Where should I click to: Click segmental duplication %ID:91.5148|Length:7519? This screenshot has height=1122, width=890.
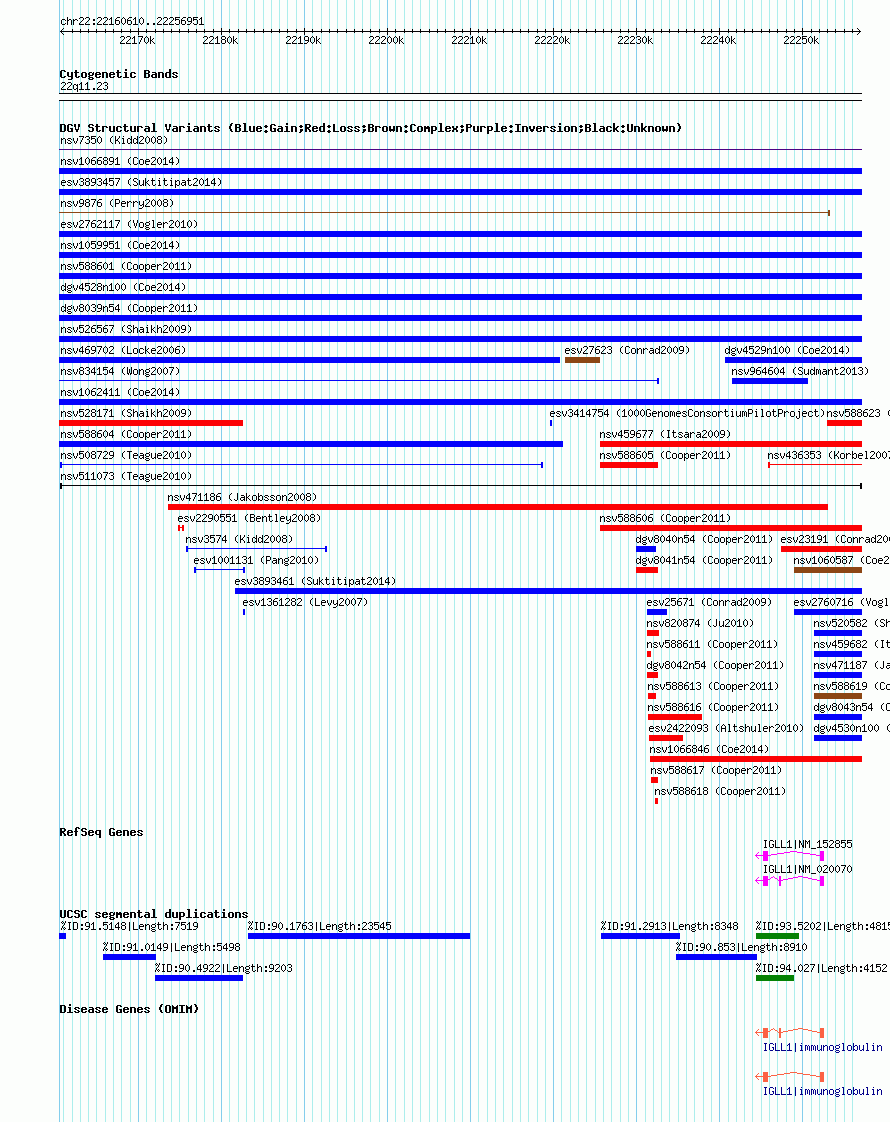(x=129, y=926)
